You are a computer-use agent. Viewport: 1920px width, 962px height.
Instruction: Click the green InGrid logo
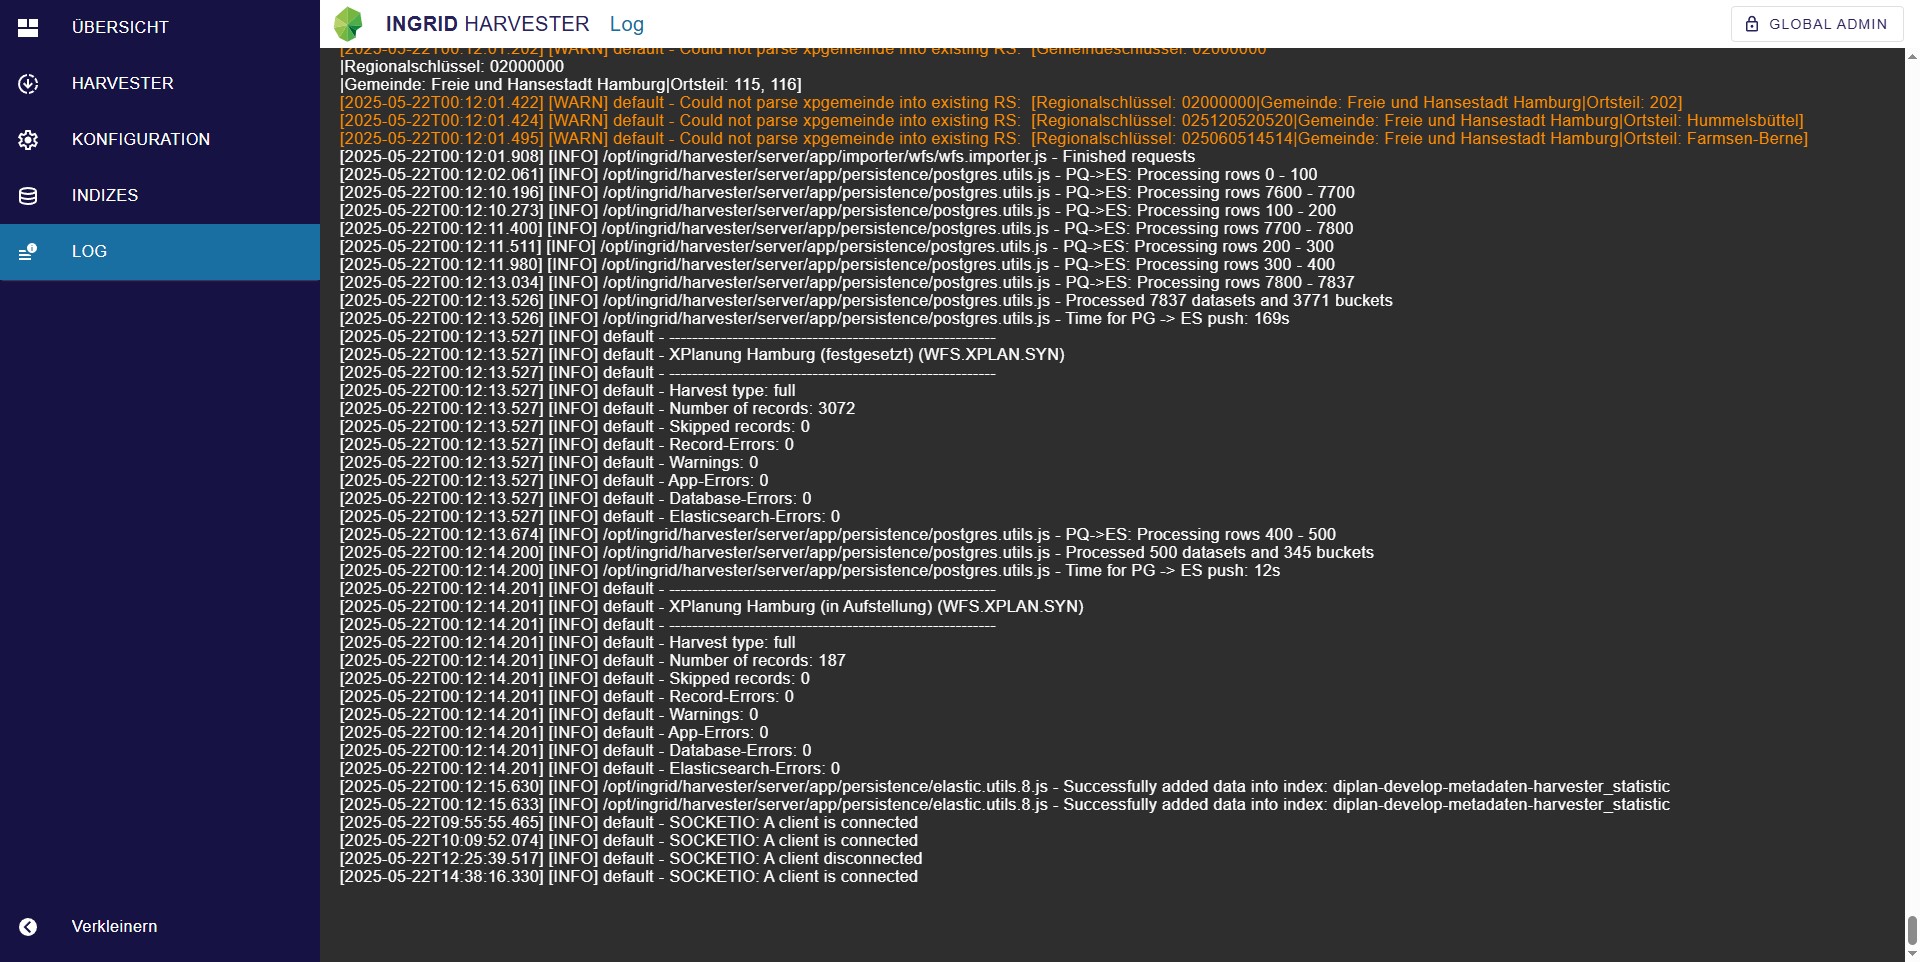tap(348, 24)
